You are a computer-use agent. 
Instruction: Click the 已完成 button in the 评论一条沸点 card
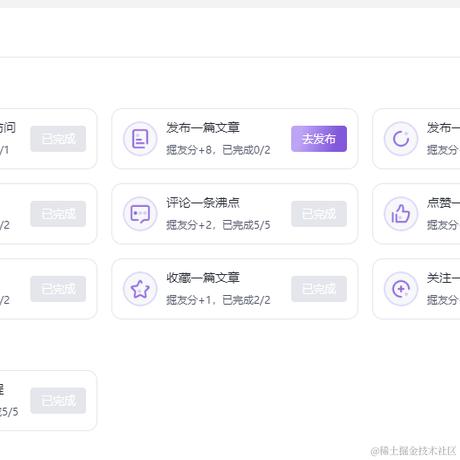tap(319, 214)
